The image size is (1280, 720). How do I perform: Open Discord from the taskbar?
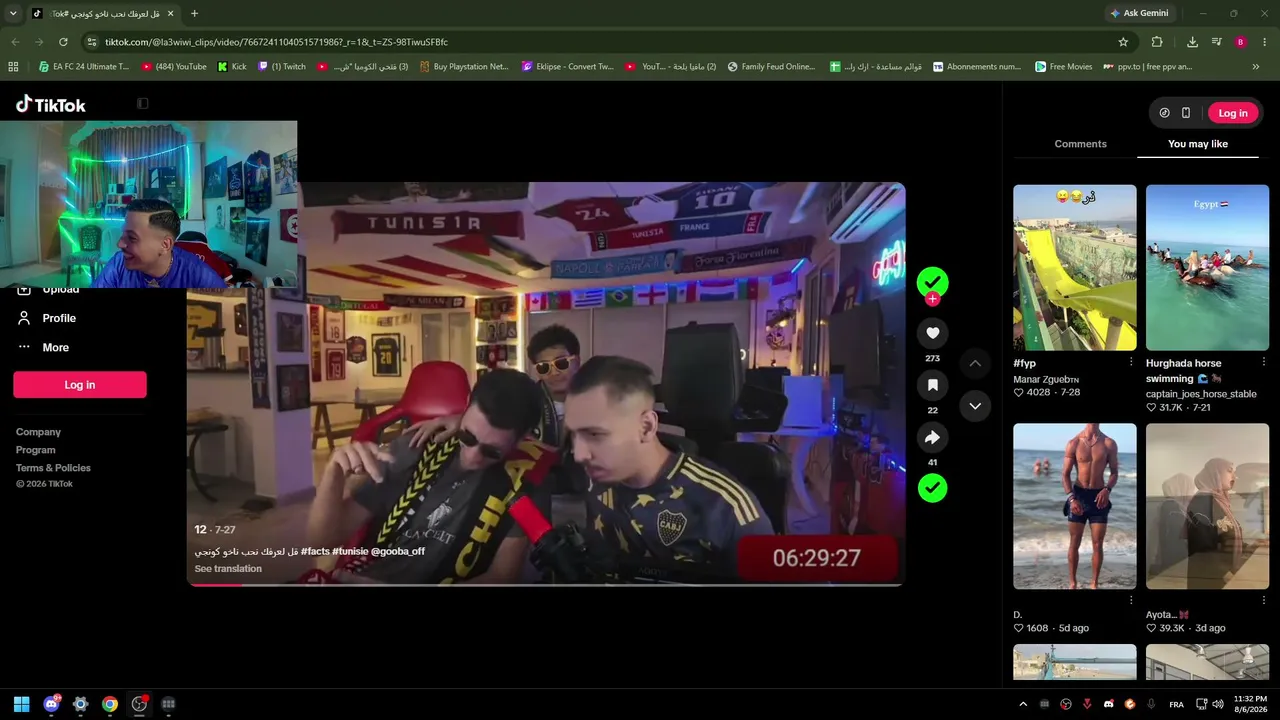(x=51, y=704)
